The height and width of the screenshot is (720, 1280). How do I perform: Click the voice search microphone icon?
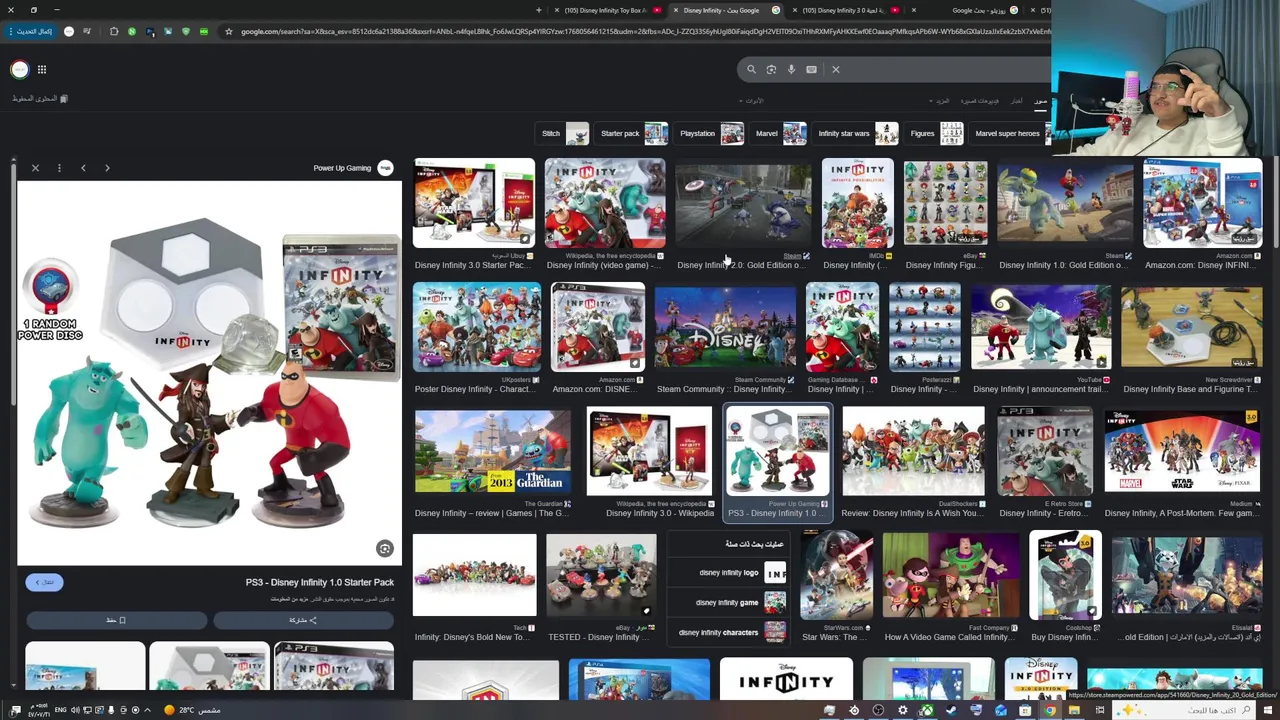tap(791, 69)
